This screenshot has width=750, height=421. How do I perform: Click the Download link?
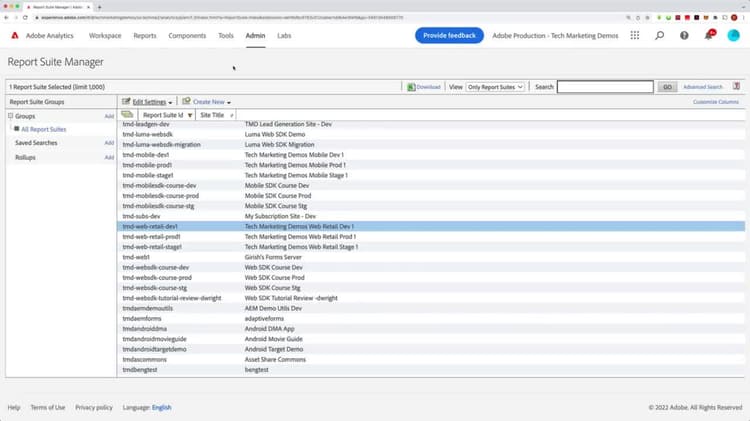[428, 87]
